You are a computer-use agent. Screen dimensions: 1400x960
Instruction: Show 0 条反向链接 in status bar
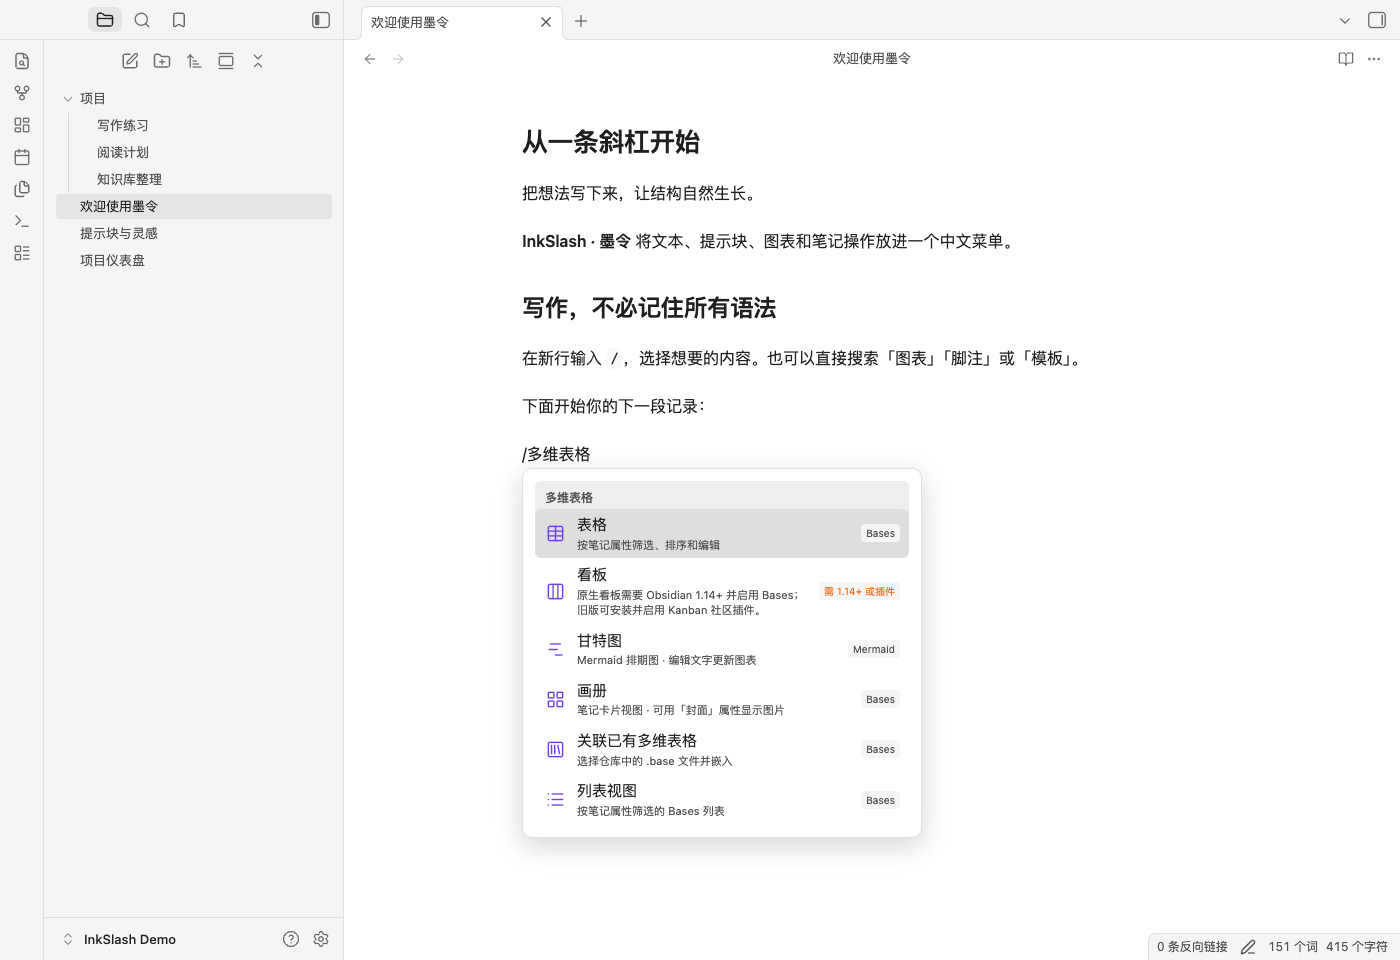click(x=1192, y=947)
